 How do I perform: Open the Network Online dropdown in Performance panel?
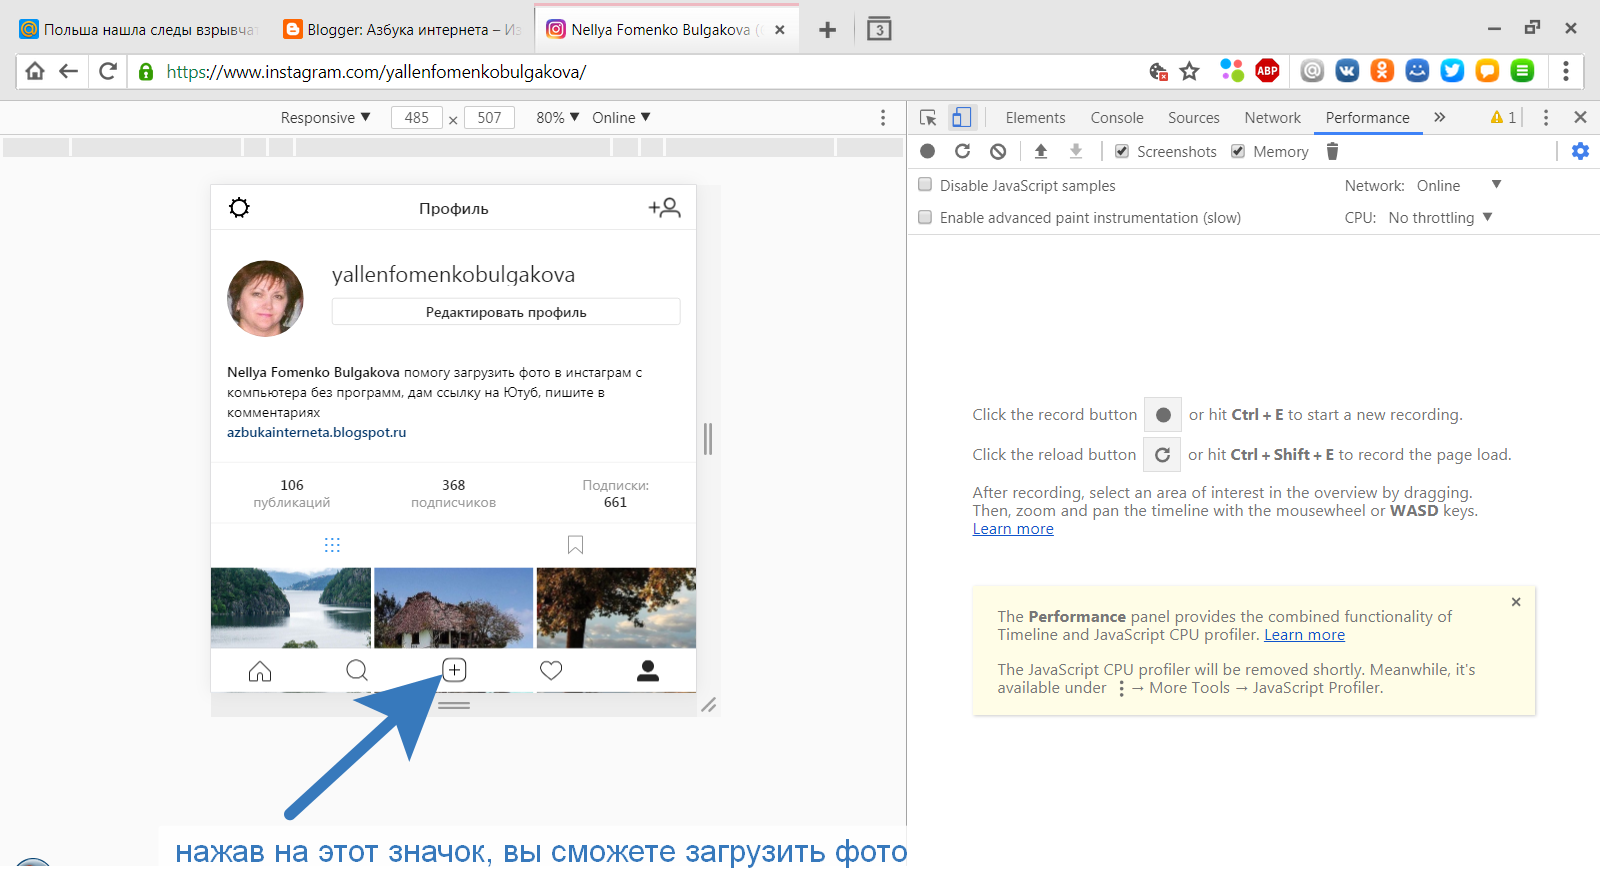coord(1459,186)
